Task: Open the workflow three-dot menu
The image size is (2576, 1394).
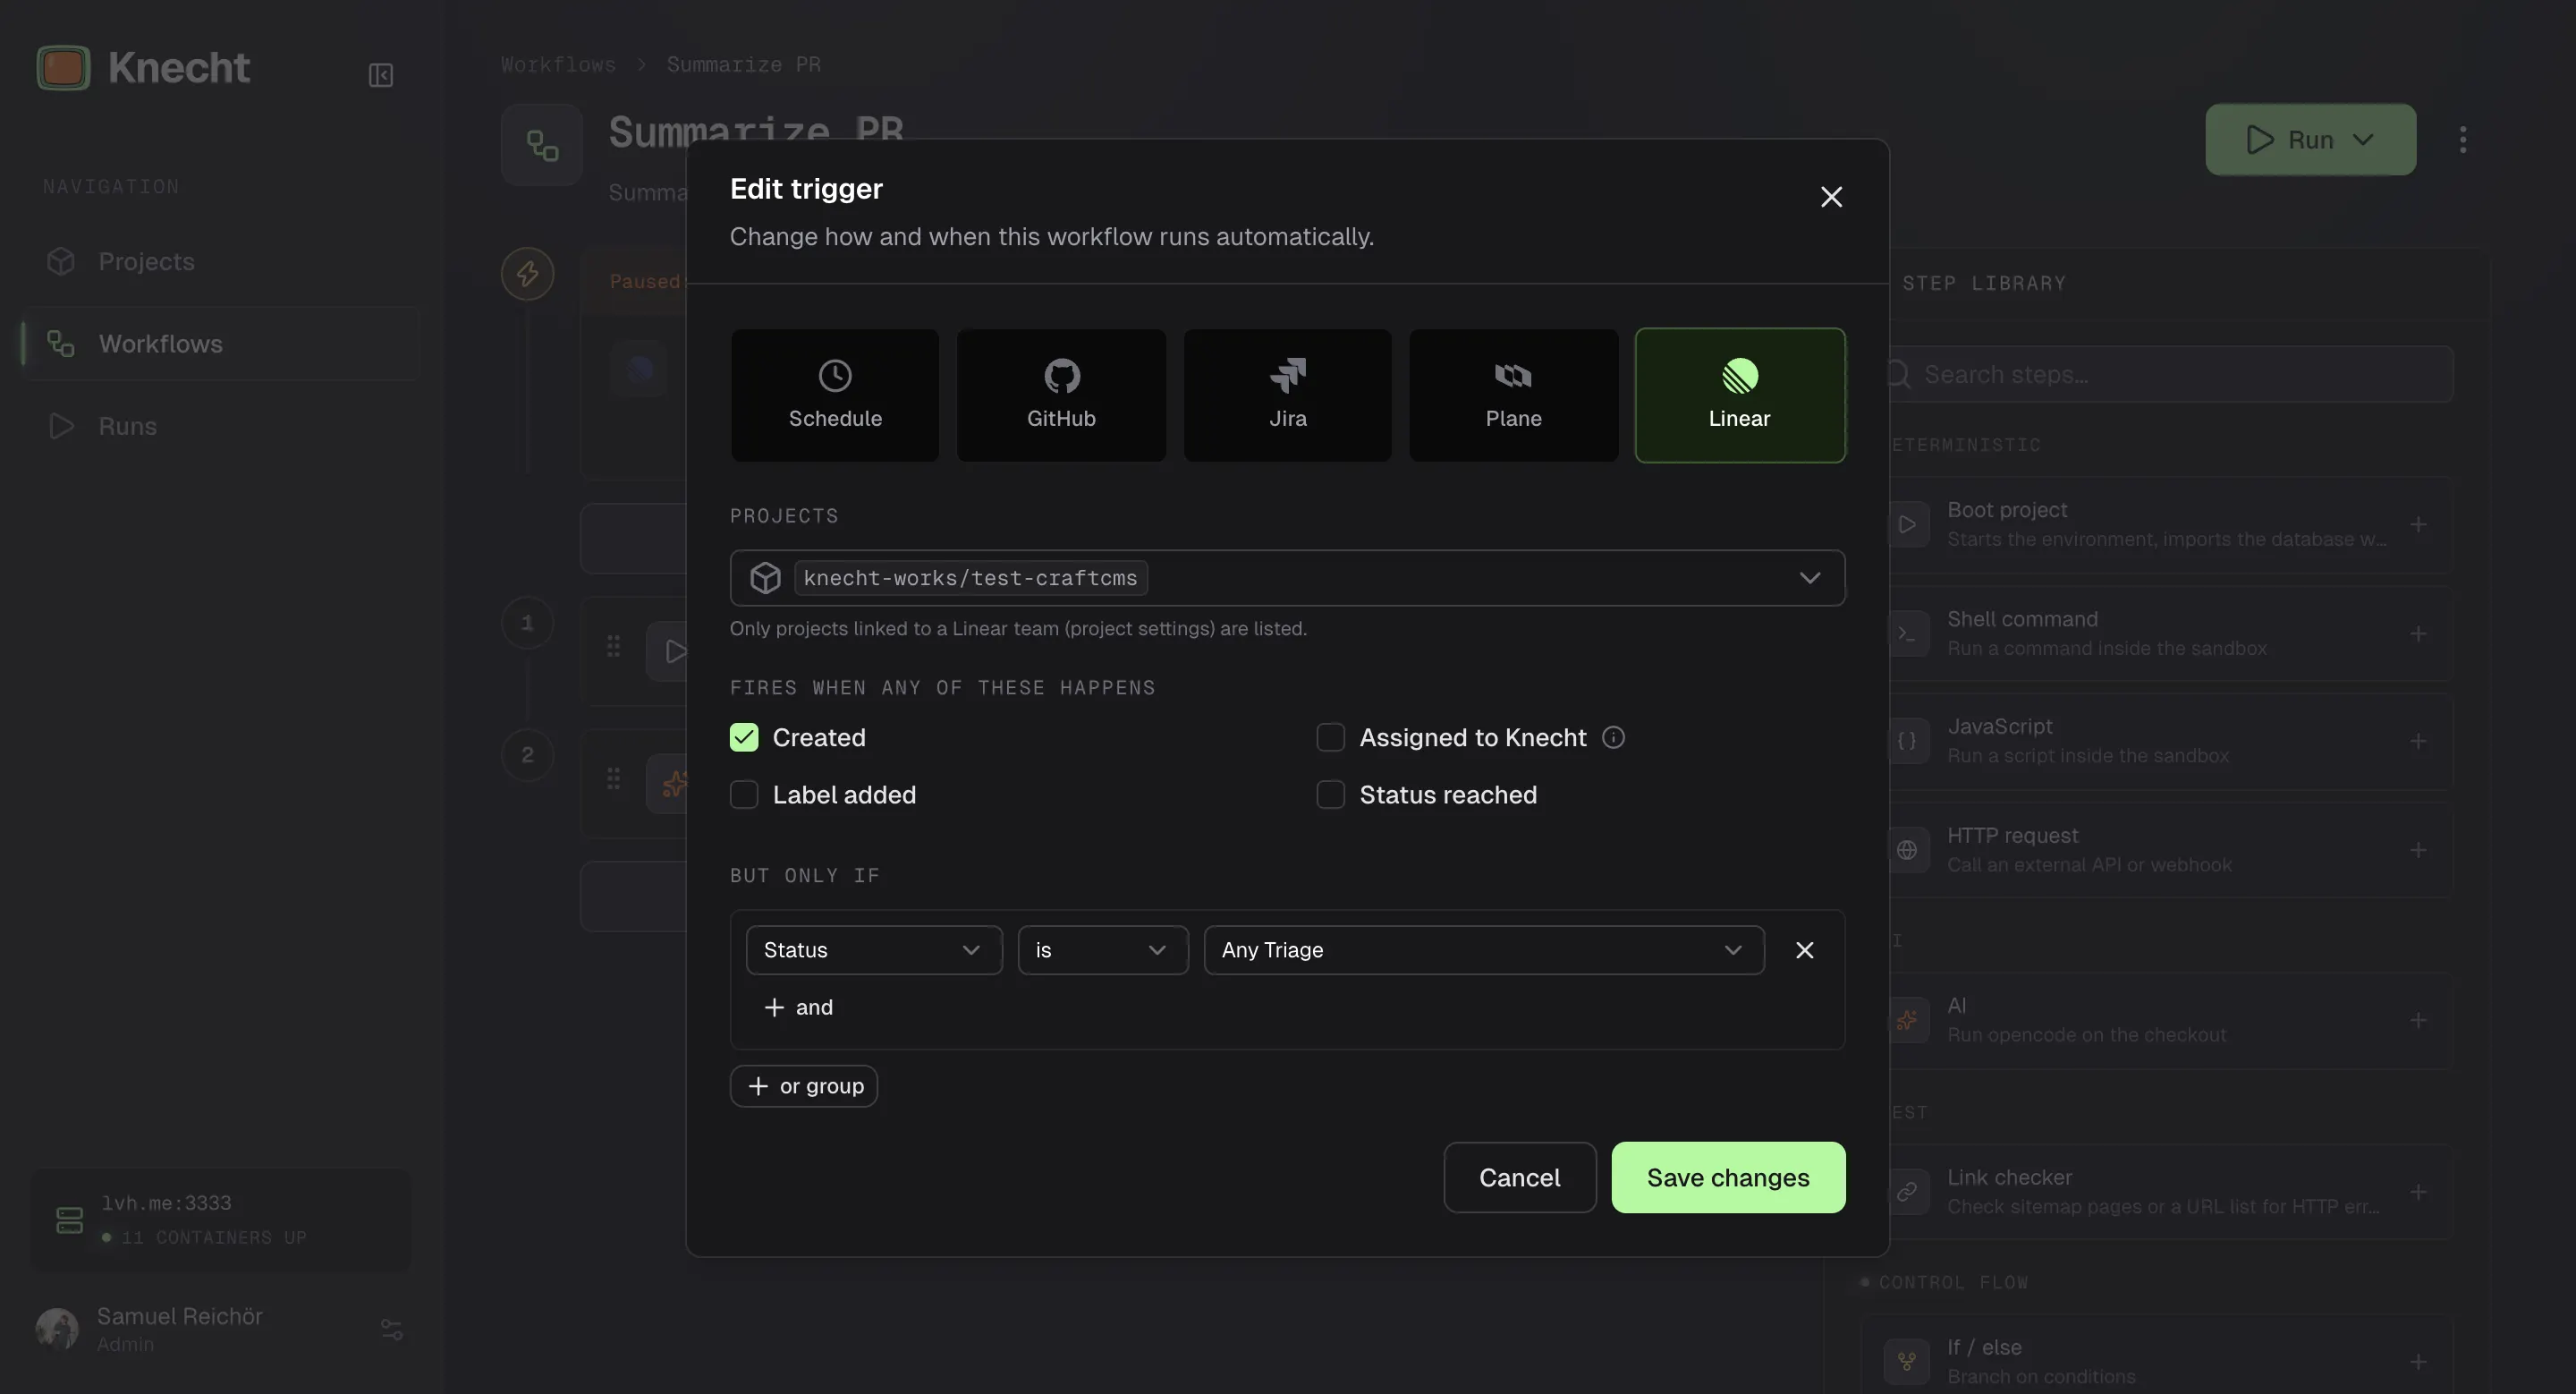Action: click(x=2462, y=139)
